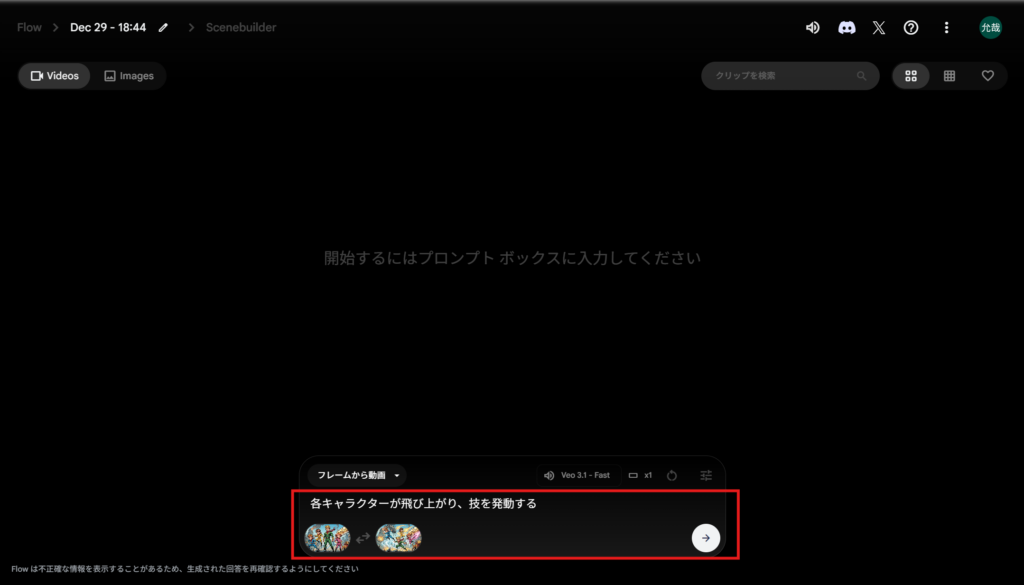
Task: Open the user account avatar
Action: pyautogui.click(x=990, y=28)
